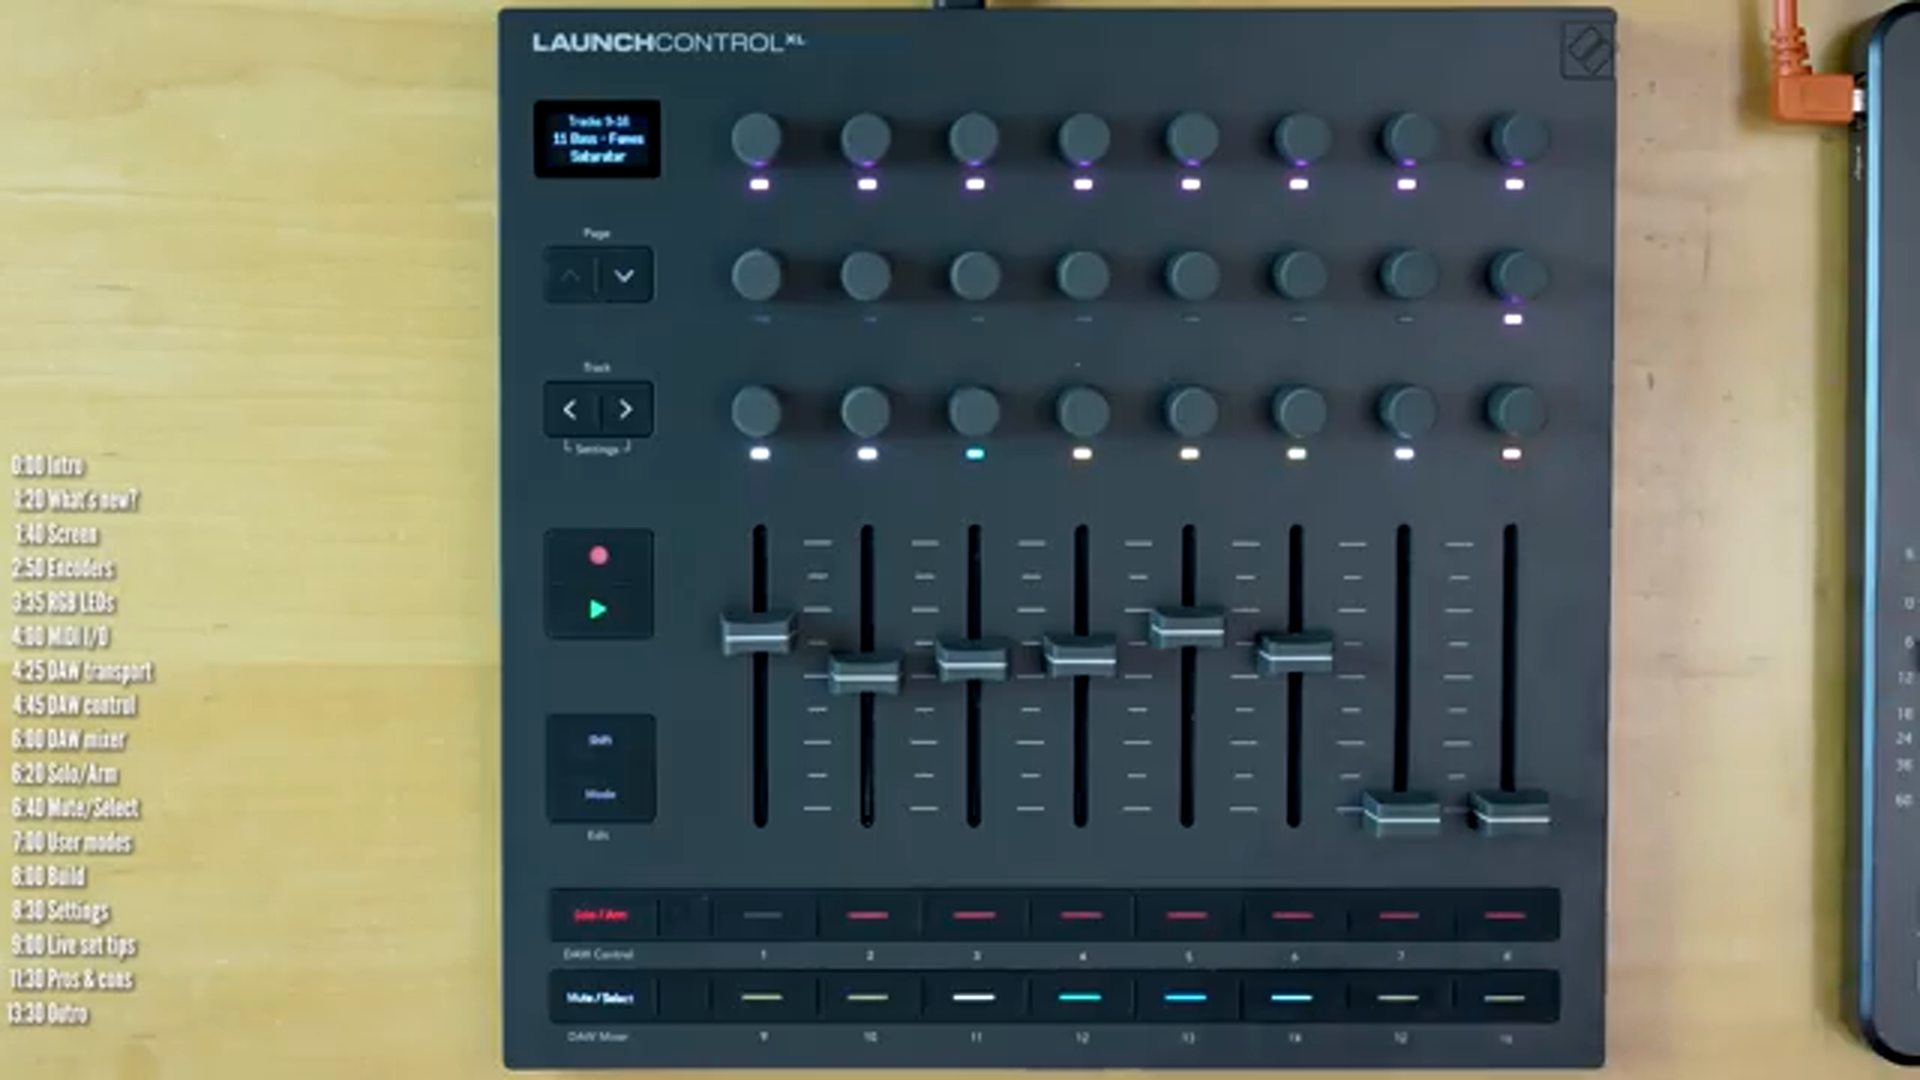Click the '13:30 Outro' chapter text
The width and height of the screenshot is (1920, 1080).
(x=48, y=1013)
